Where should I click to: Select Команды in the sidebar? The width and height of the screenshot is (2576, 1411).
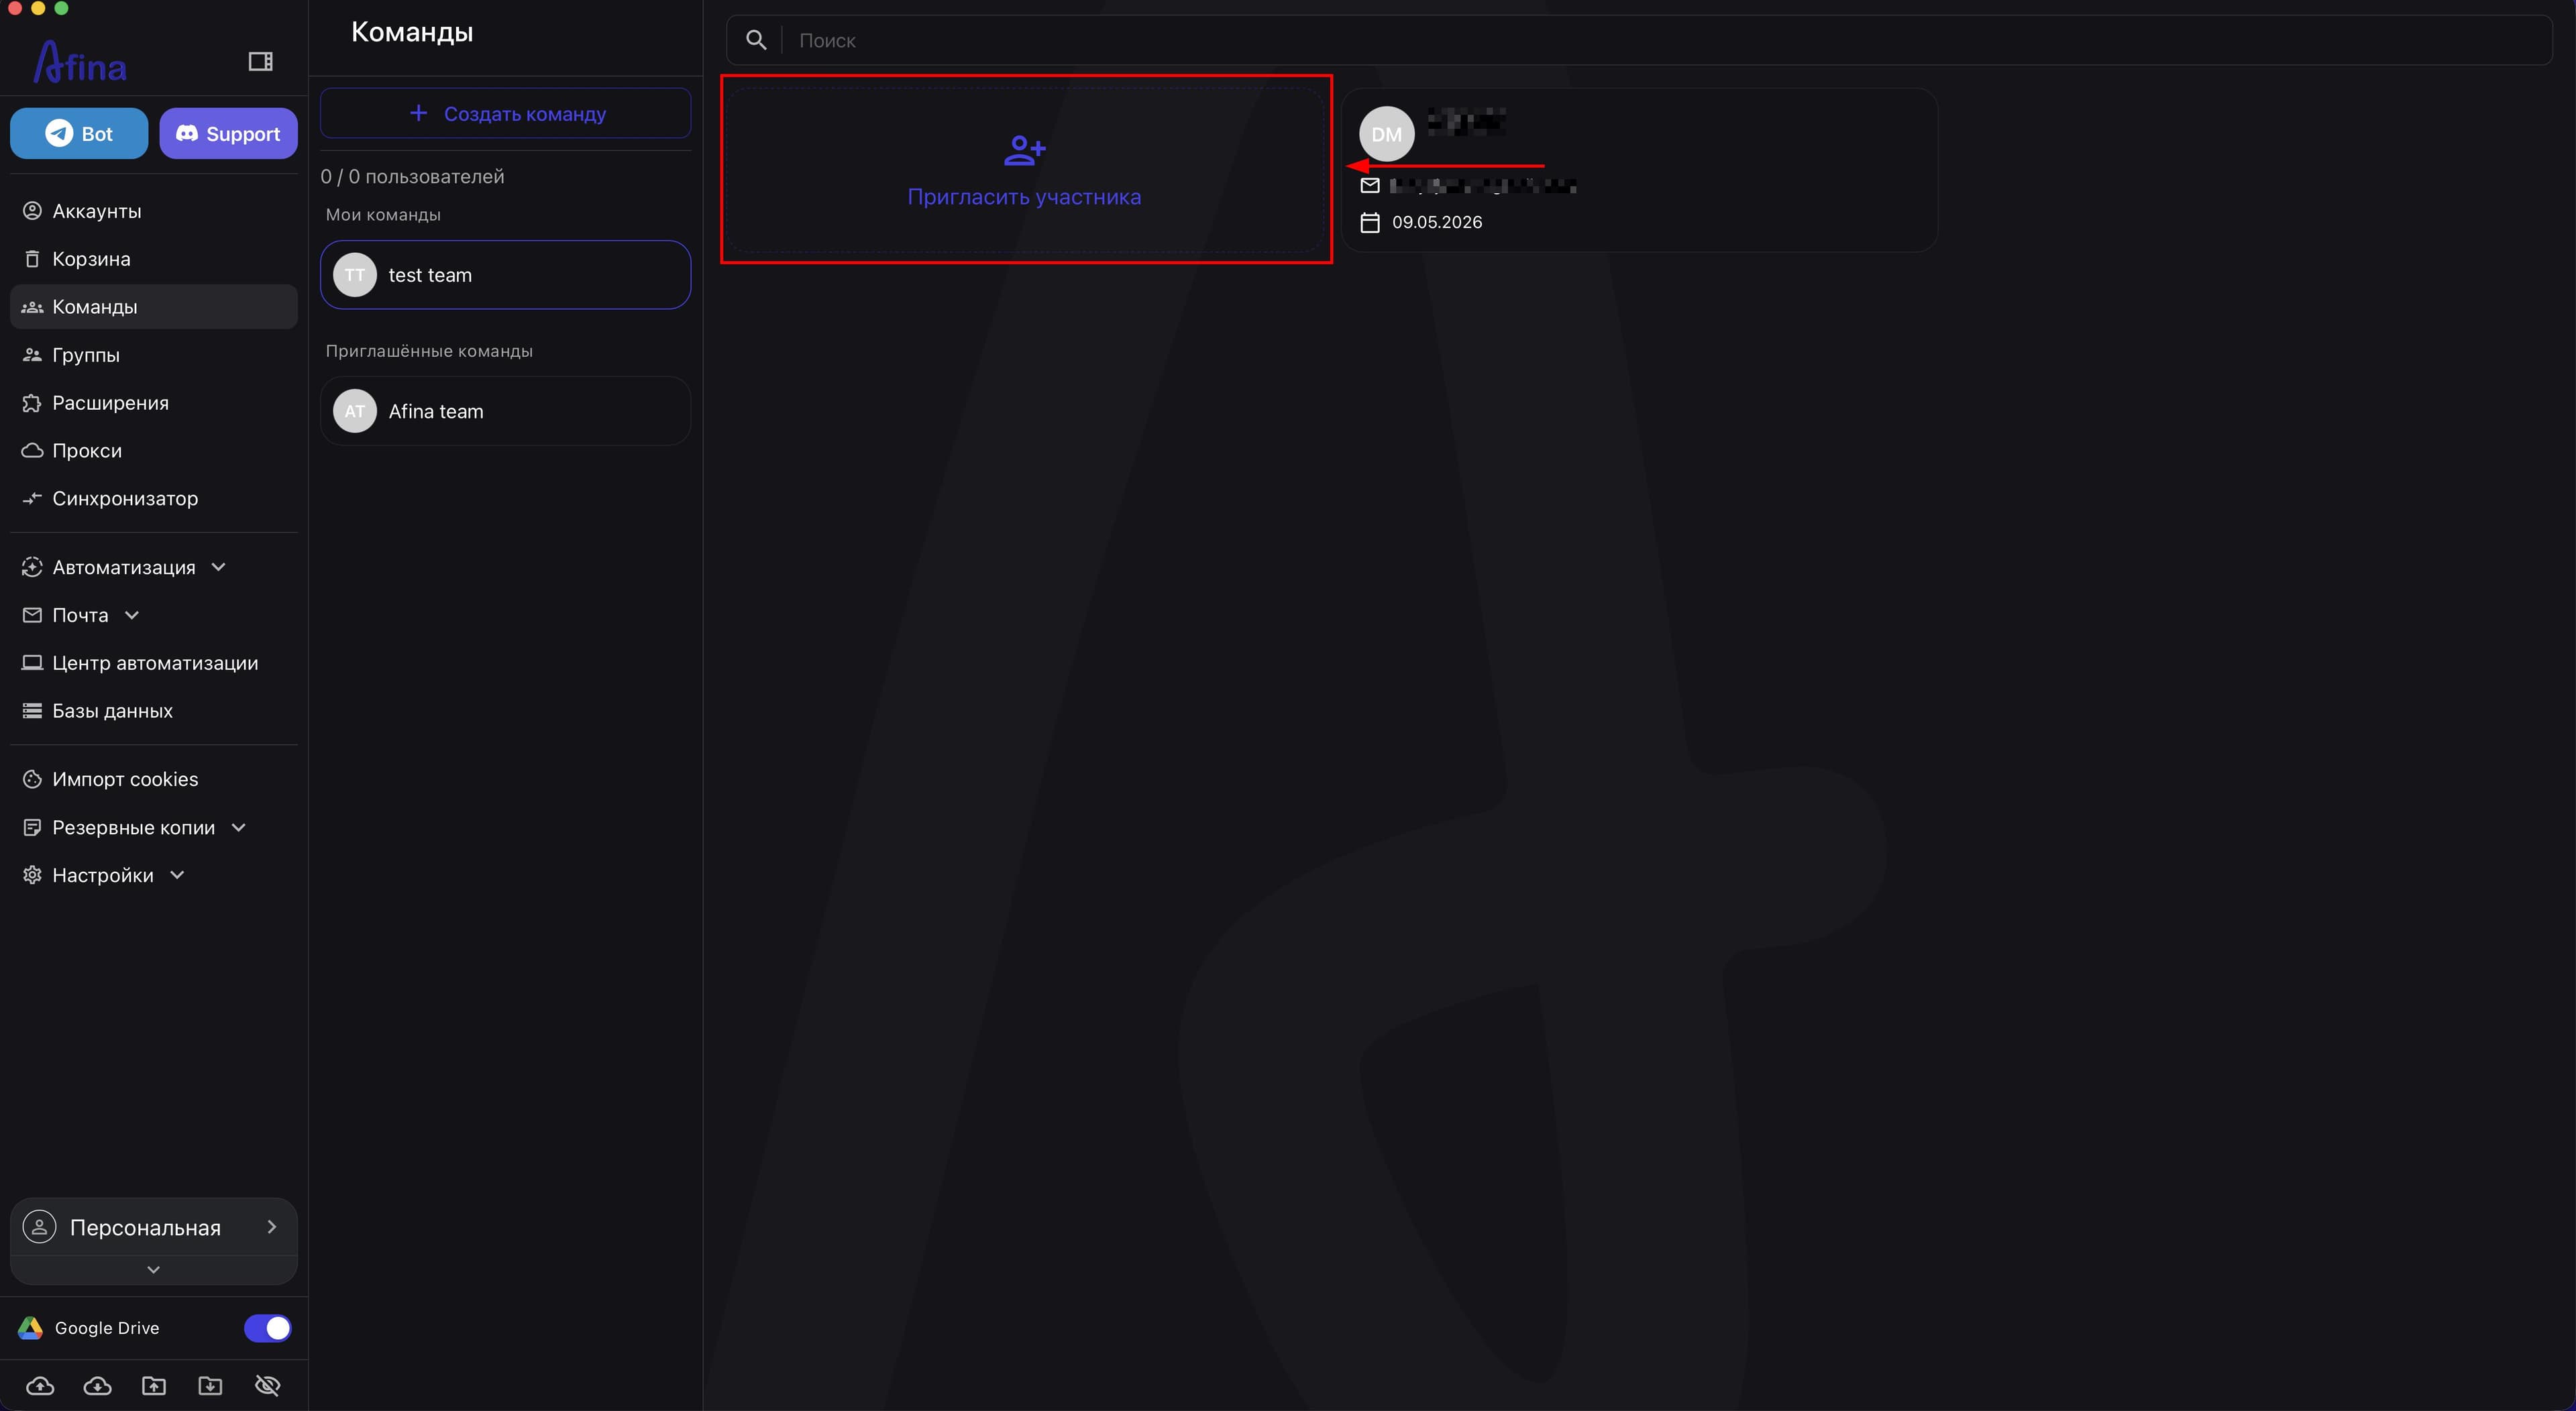coord(154,307)
